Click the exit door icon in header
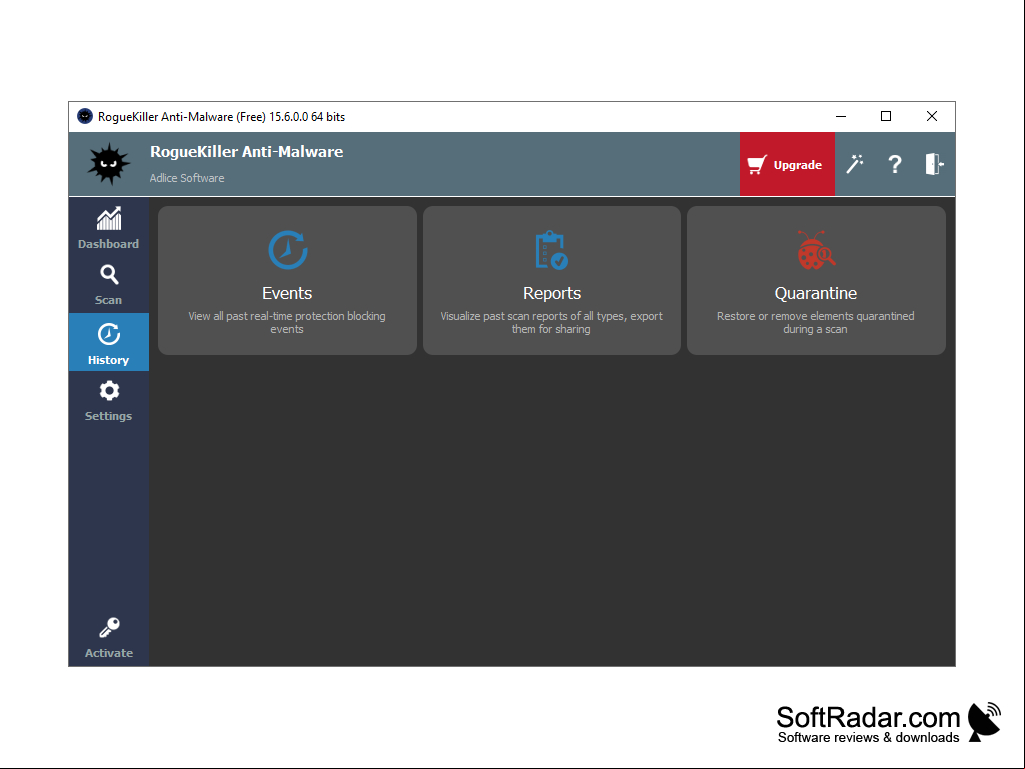Screen dimensions: 1025x769 934,164
